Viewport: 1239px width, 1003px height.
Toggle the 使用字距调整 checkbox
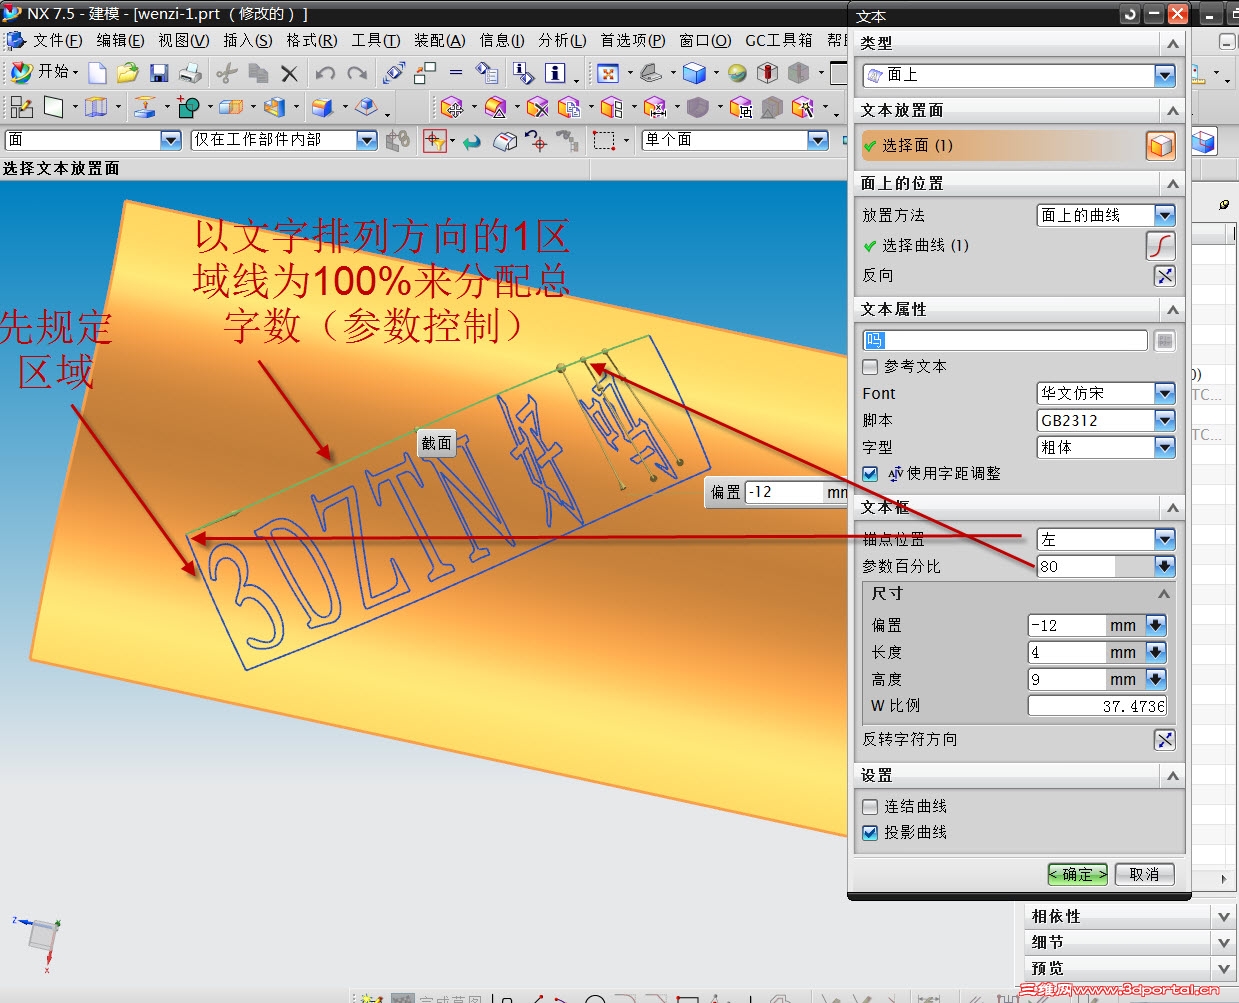870,474
